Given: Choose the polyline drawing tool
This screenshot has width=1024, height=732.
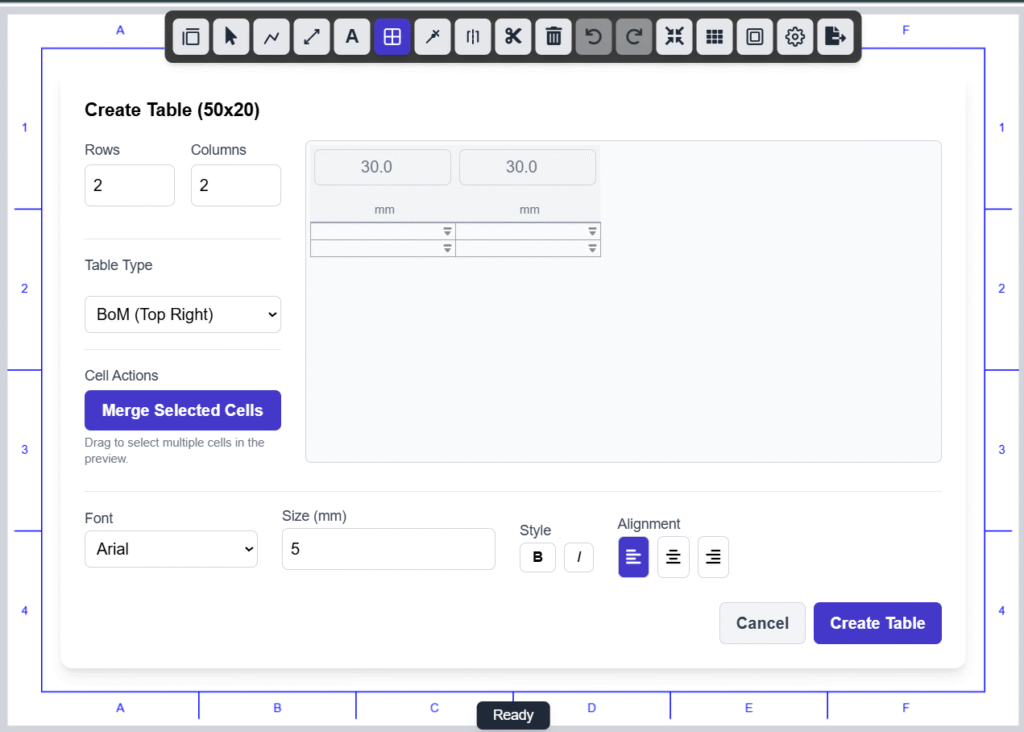Looking at the screenshot, I should (271, 37).
